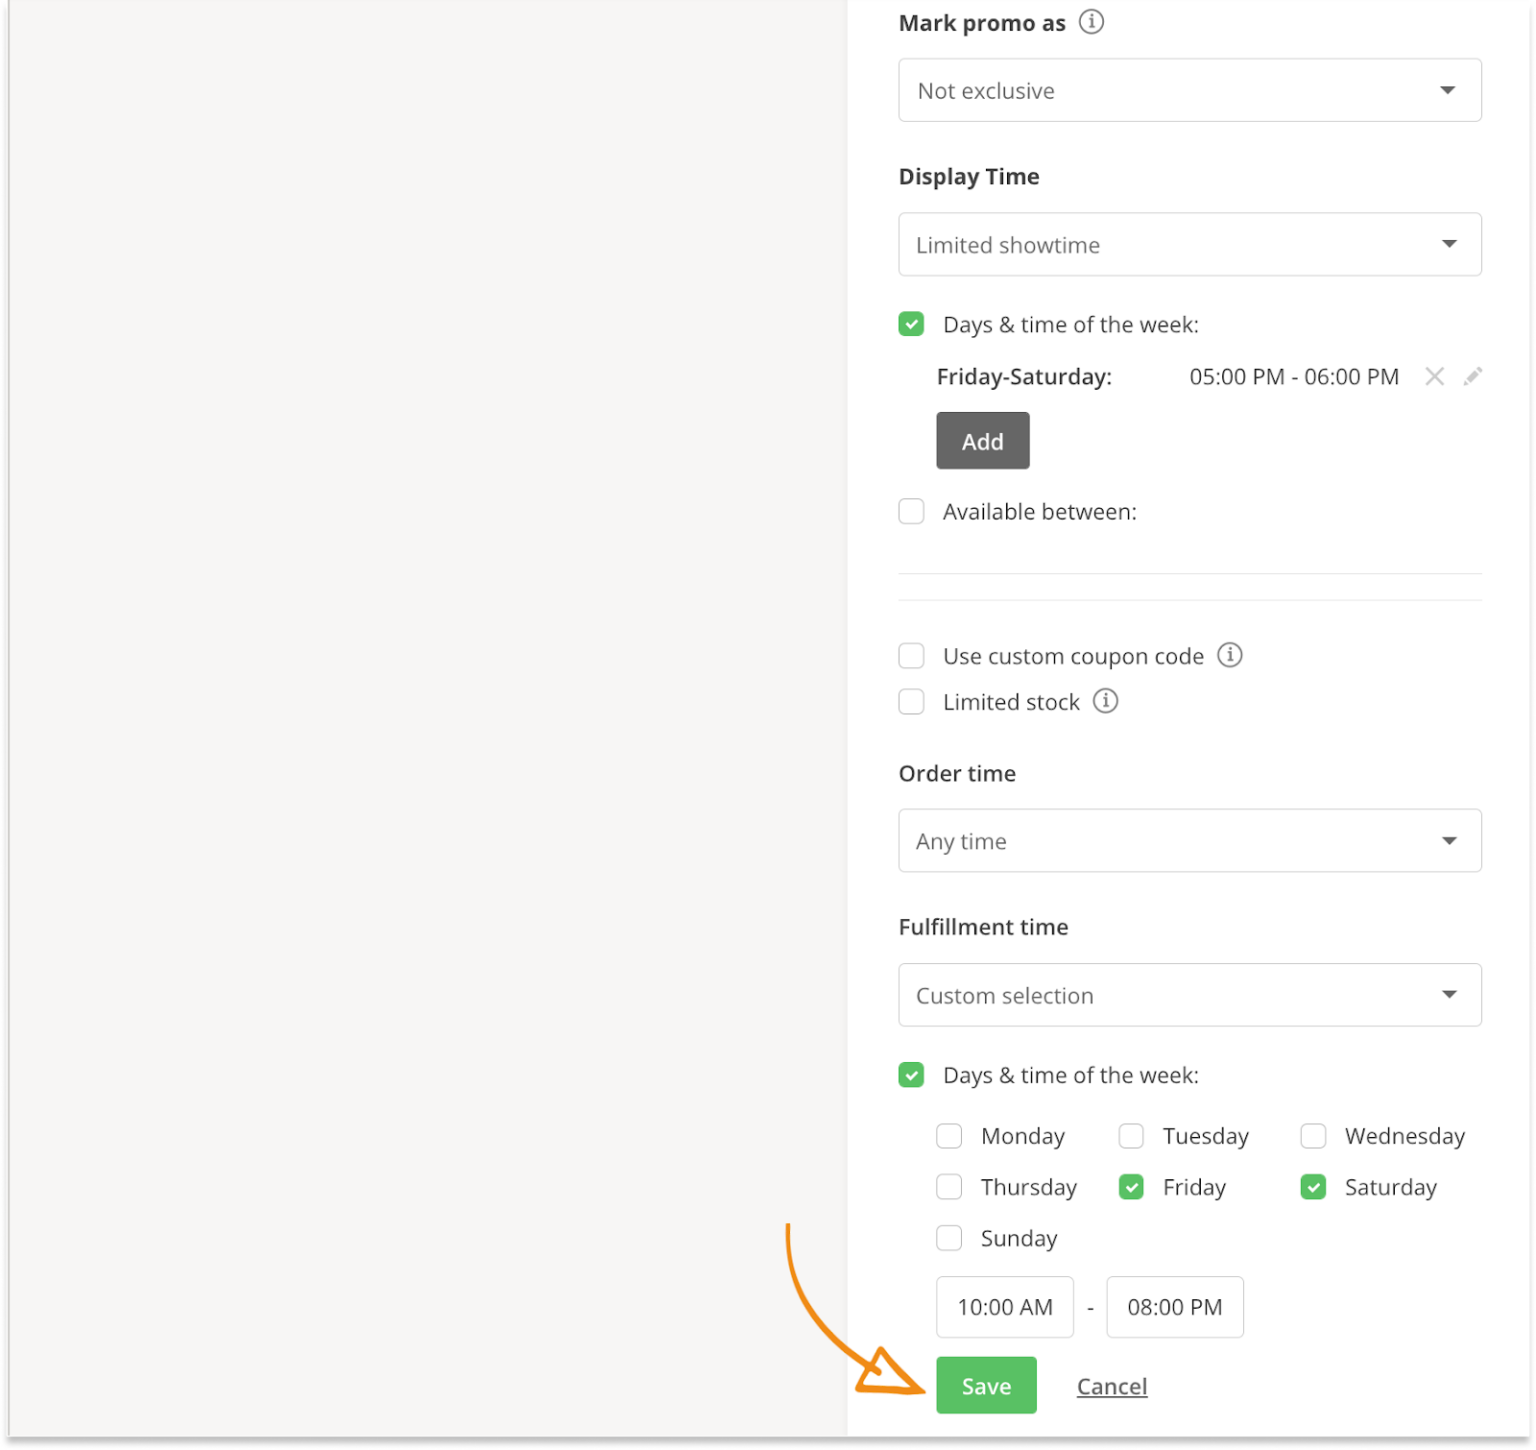Enable the Limited stock checkbox
Viewport: 1536px width, 1450px height.
(911, 702)
